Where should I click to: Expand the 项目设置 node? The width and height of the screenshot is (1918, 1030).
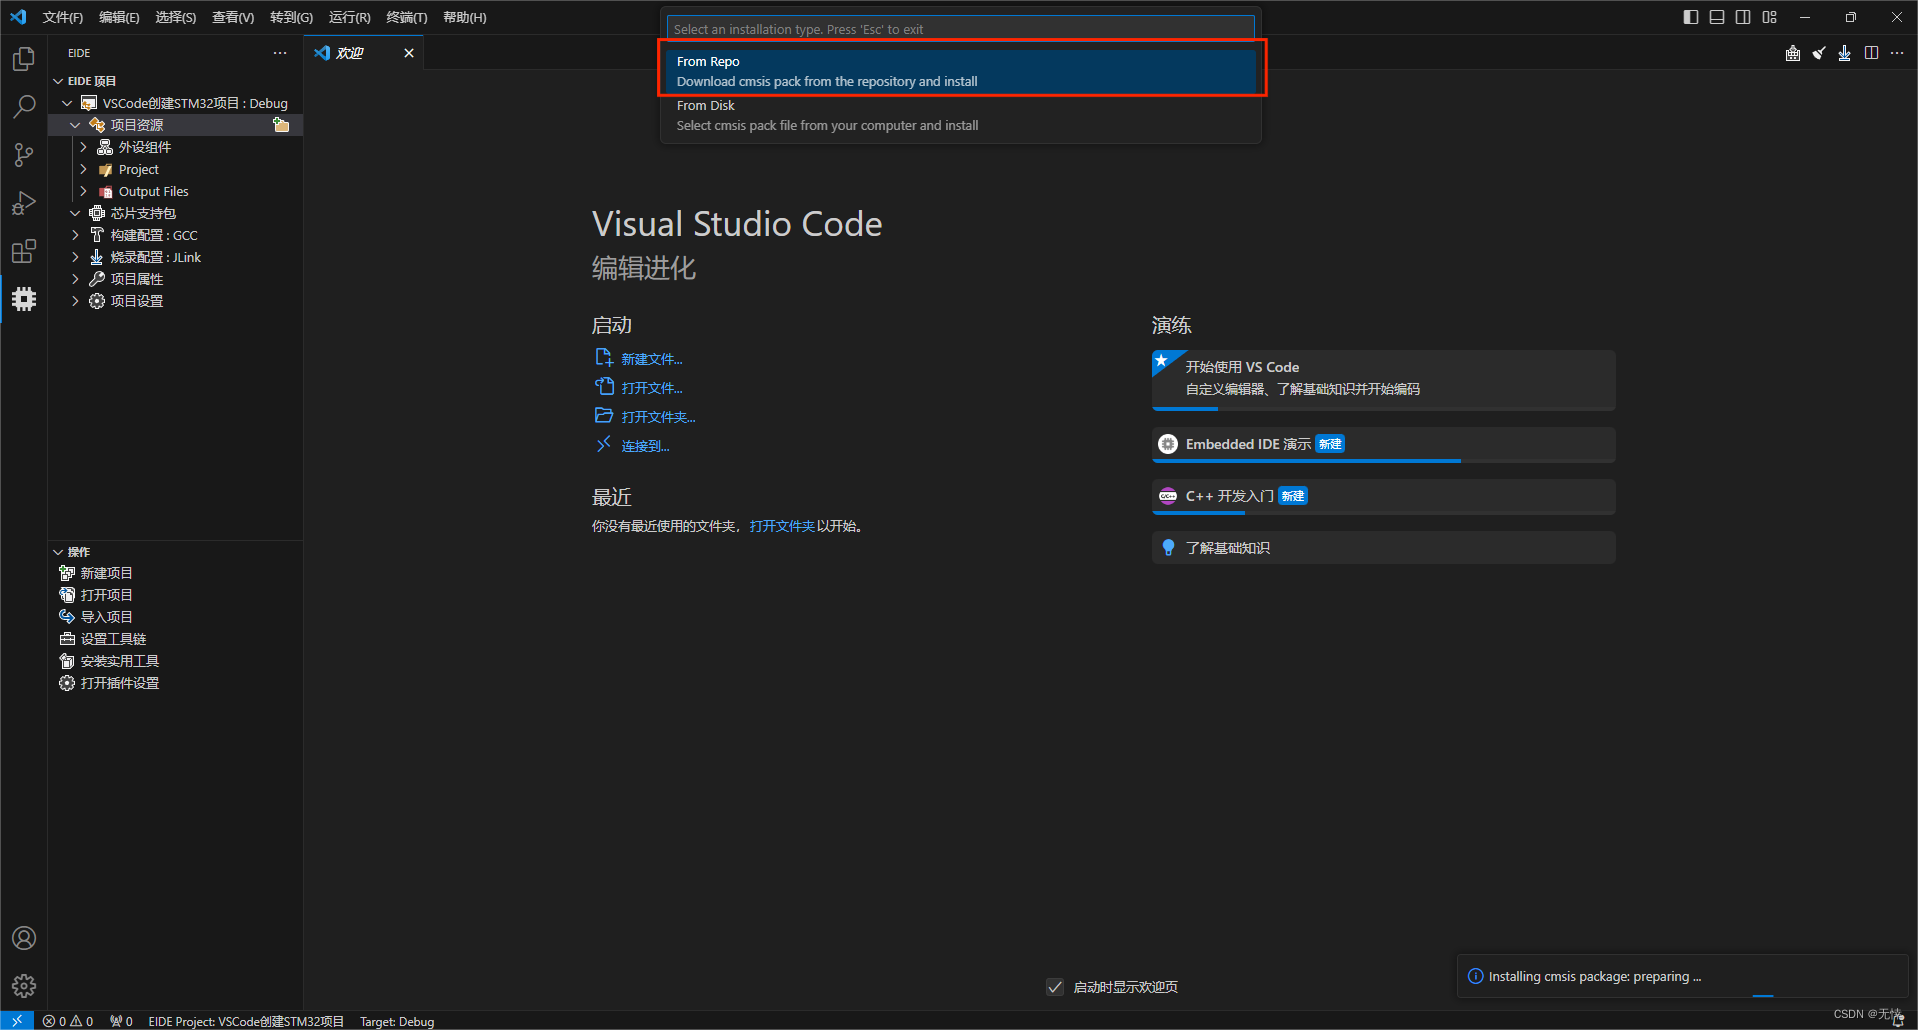(x=75, y=301)
